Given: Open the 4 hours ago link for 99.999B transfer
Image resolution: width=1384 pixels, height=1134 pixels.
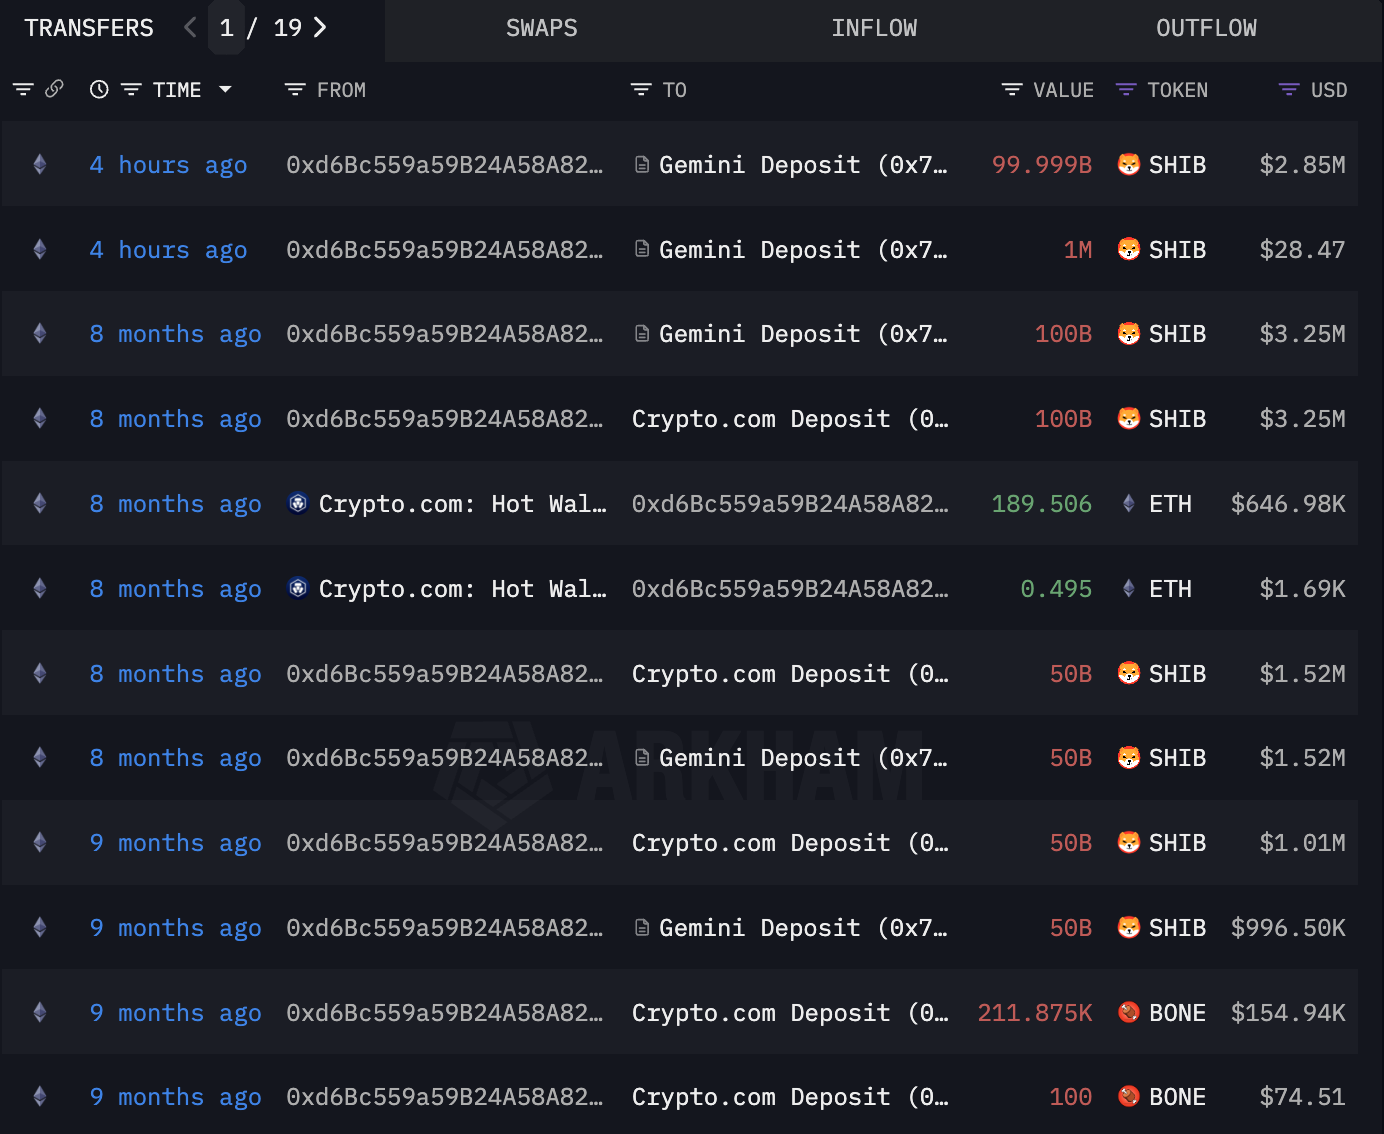Looking at the screenshot, I should [168, 165].
